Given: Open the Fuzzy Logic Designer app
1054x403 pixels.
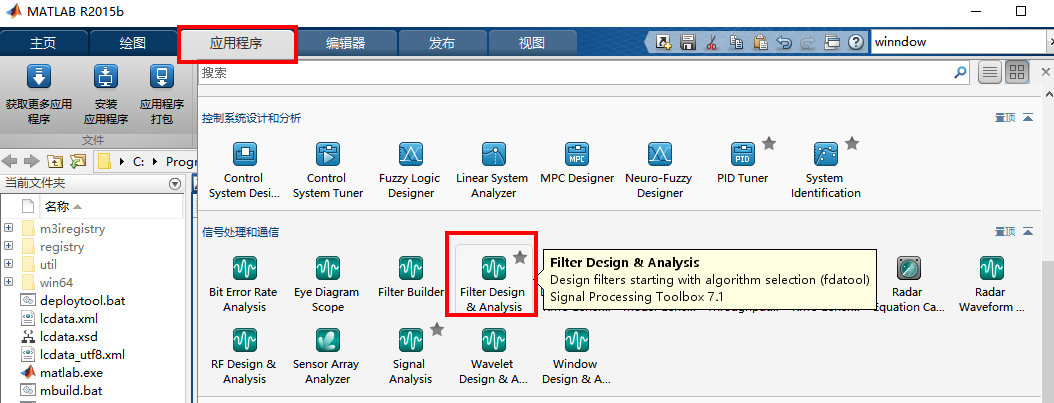Looking at the screenshot, I should pyautogui.click(x=409, y=170).
